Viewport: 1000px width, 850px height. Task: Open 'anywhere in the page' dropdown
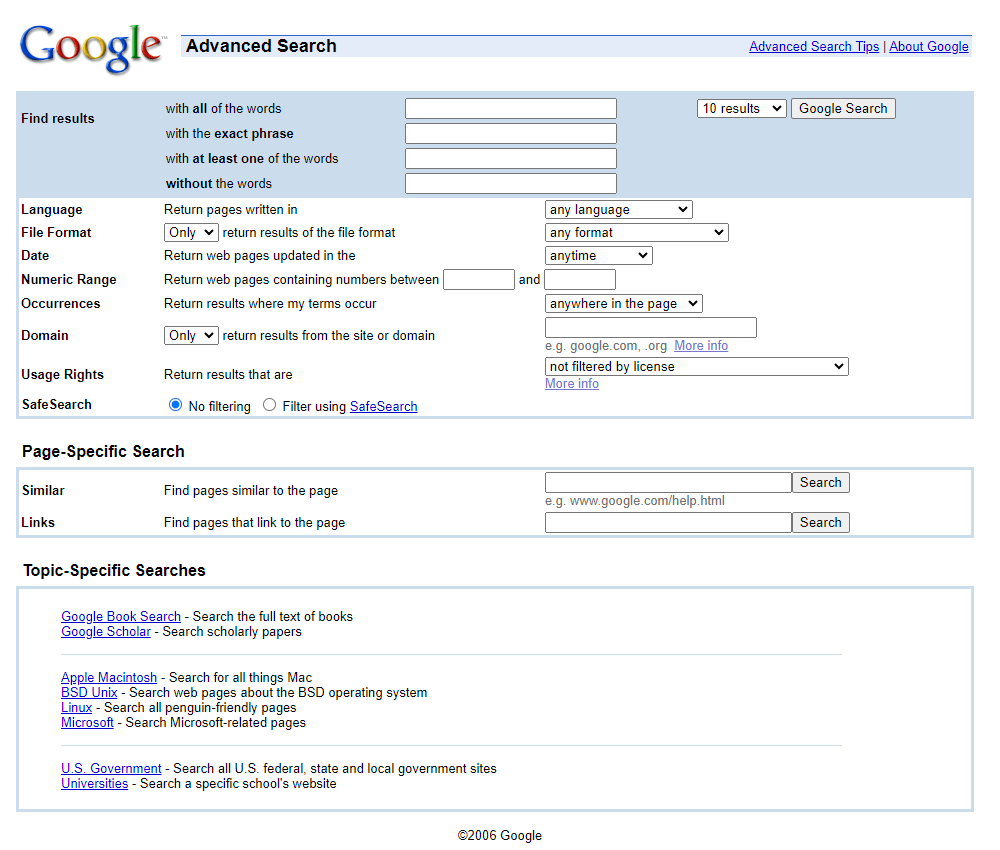(x=624, y=304)
